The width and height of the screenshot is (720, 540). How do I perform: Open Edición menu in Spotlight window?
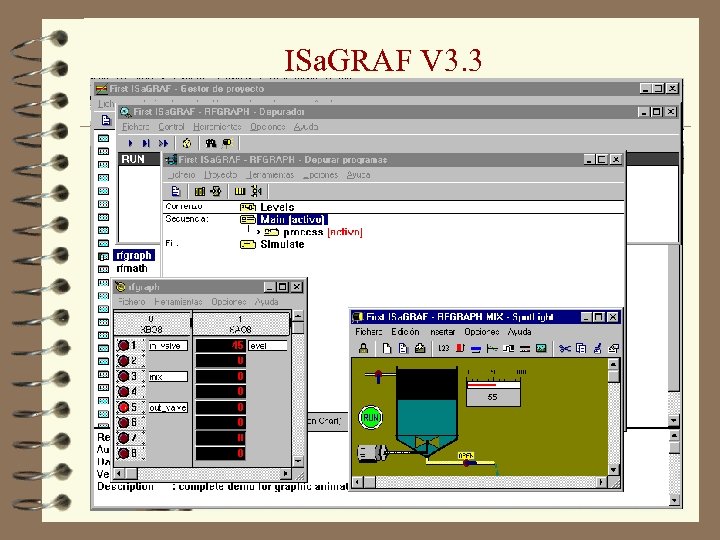(x=405, y=332)
